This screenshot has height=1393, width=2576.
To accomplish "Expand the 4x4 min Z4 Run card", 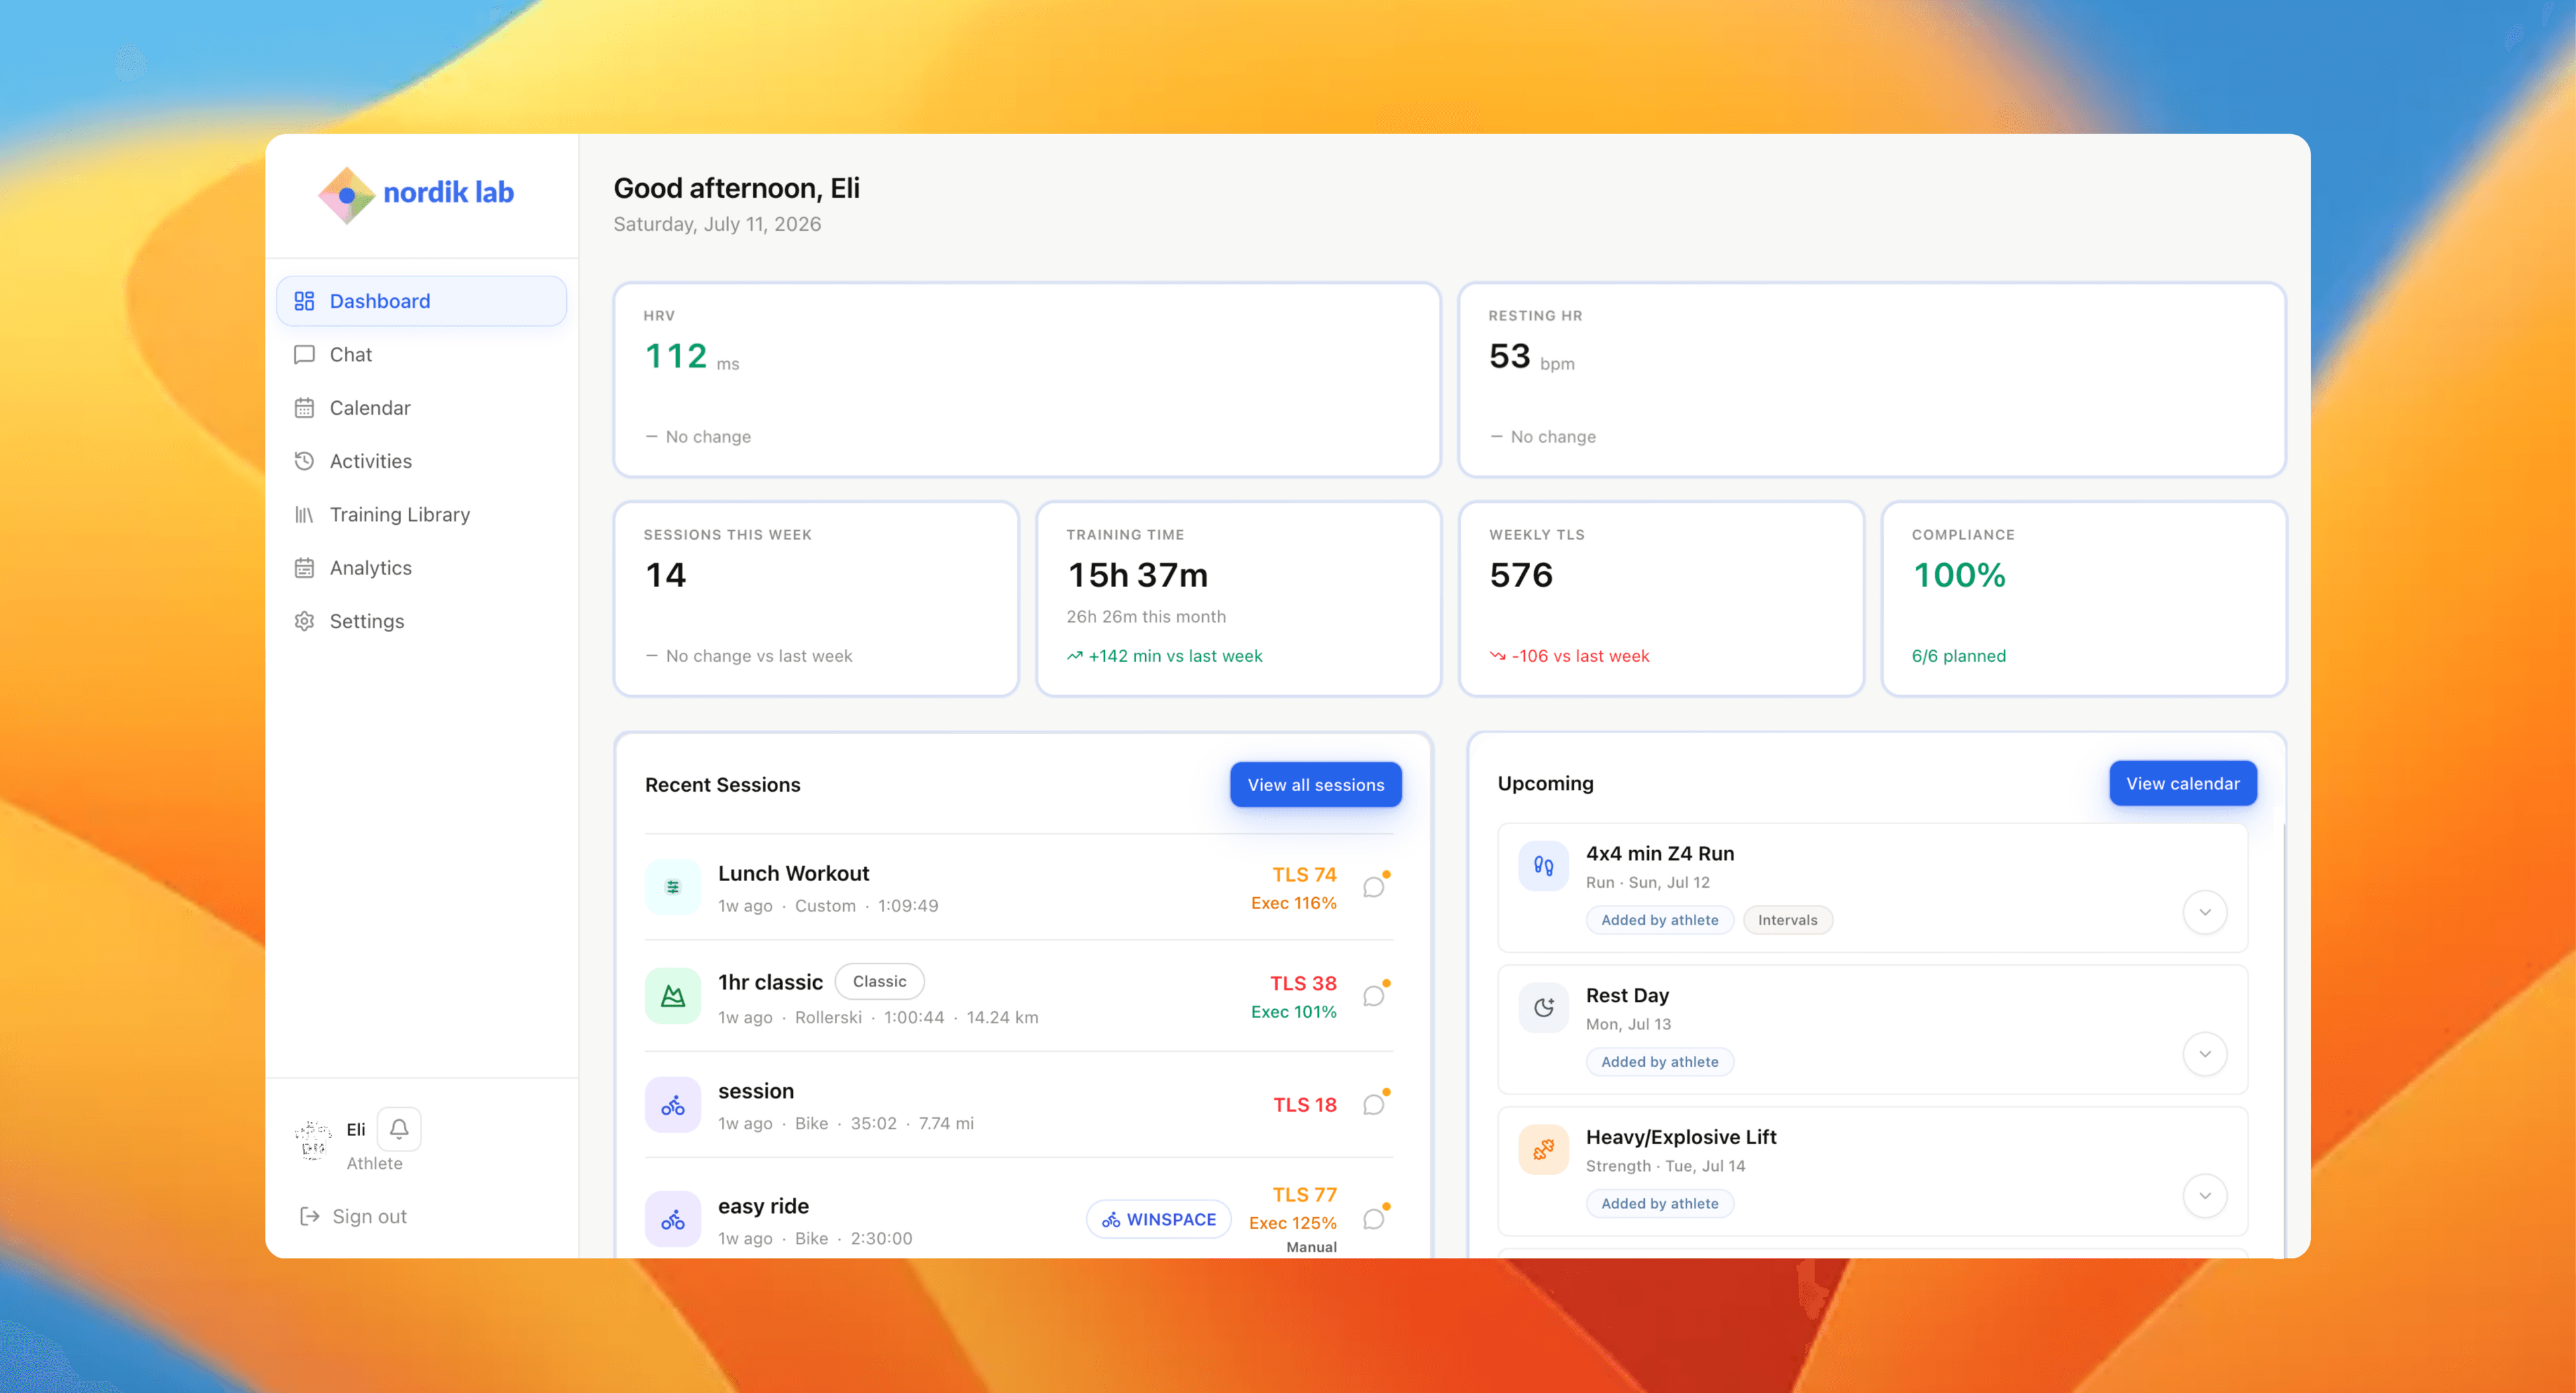I will pos(2204,912).
